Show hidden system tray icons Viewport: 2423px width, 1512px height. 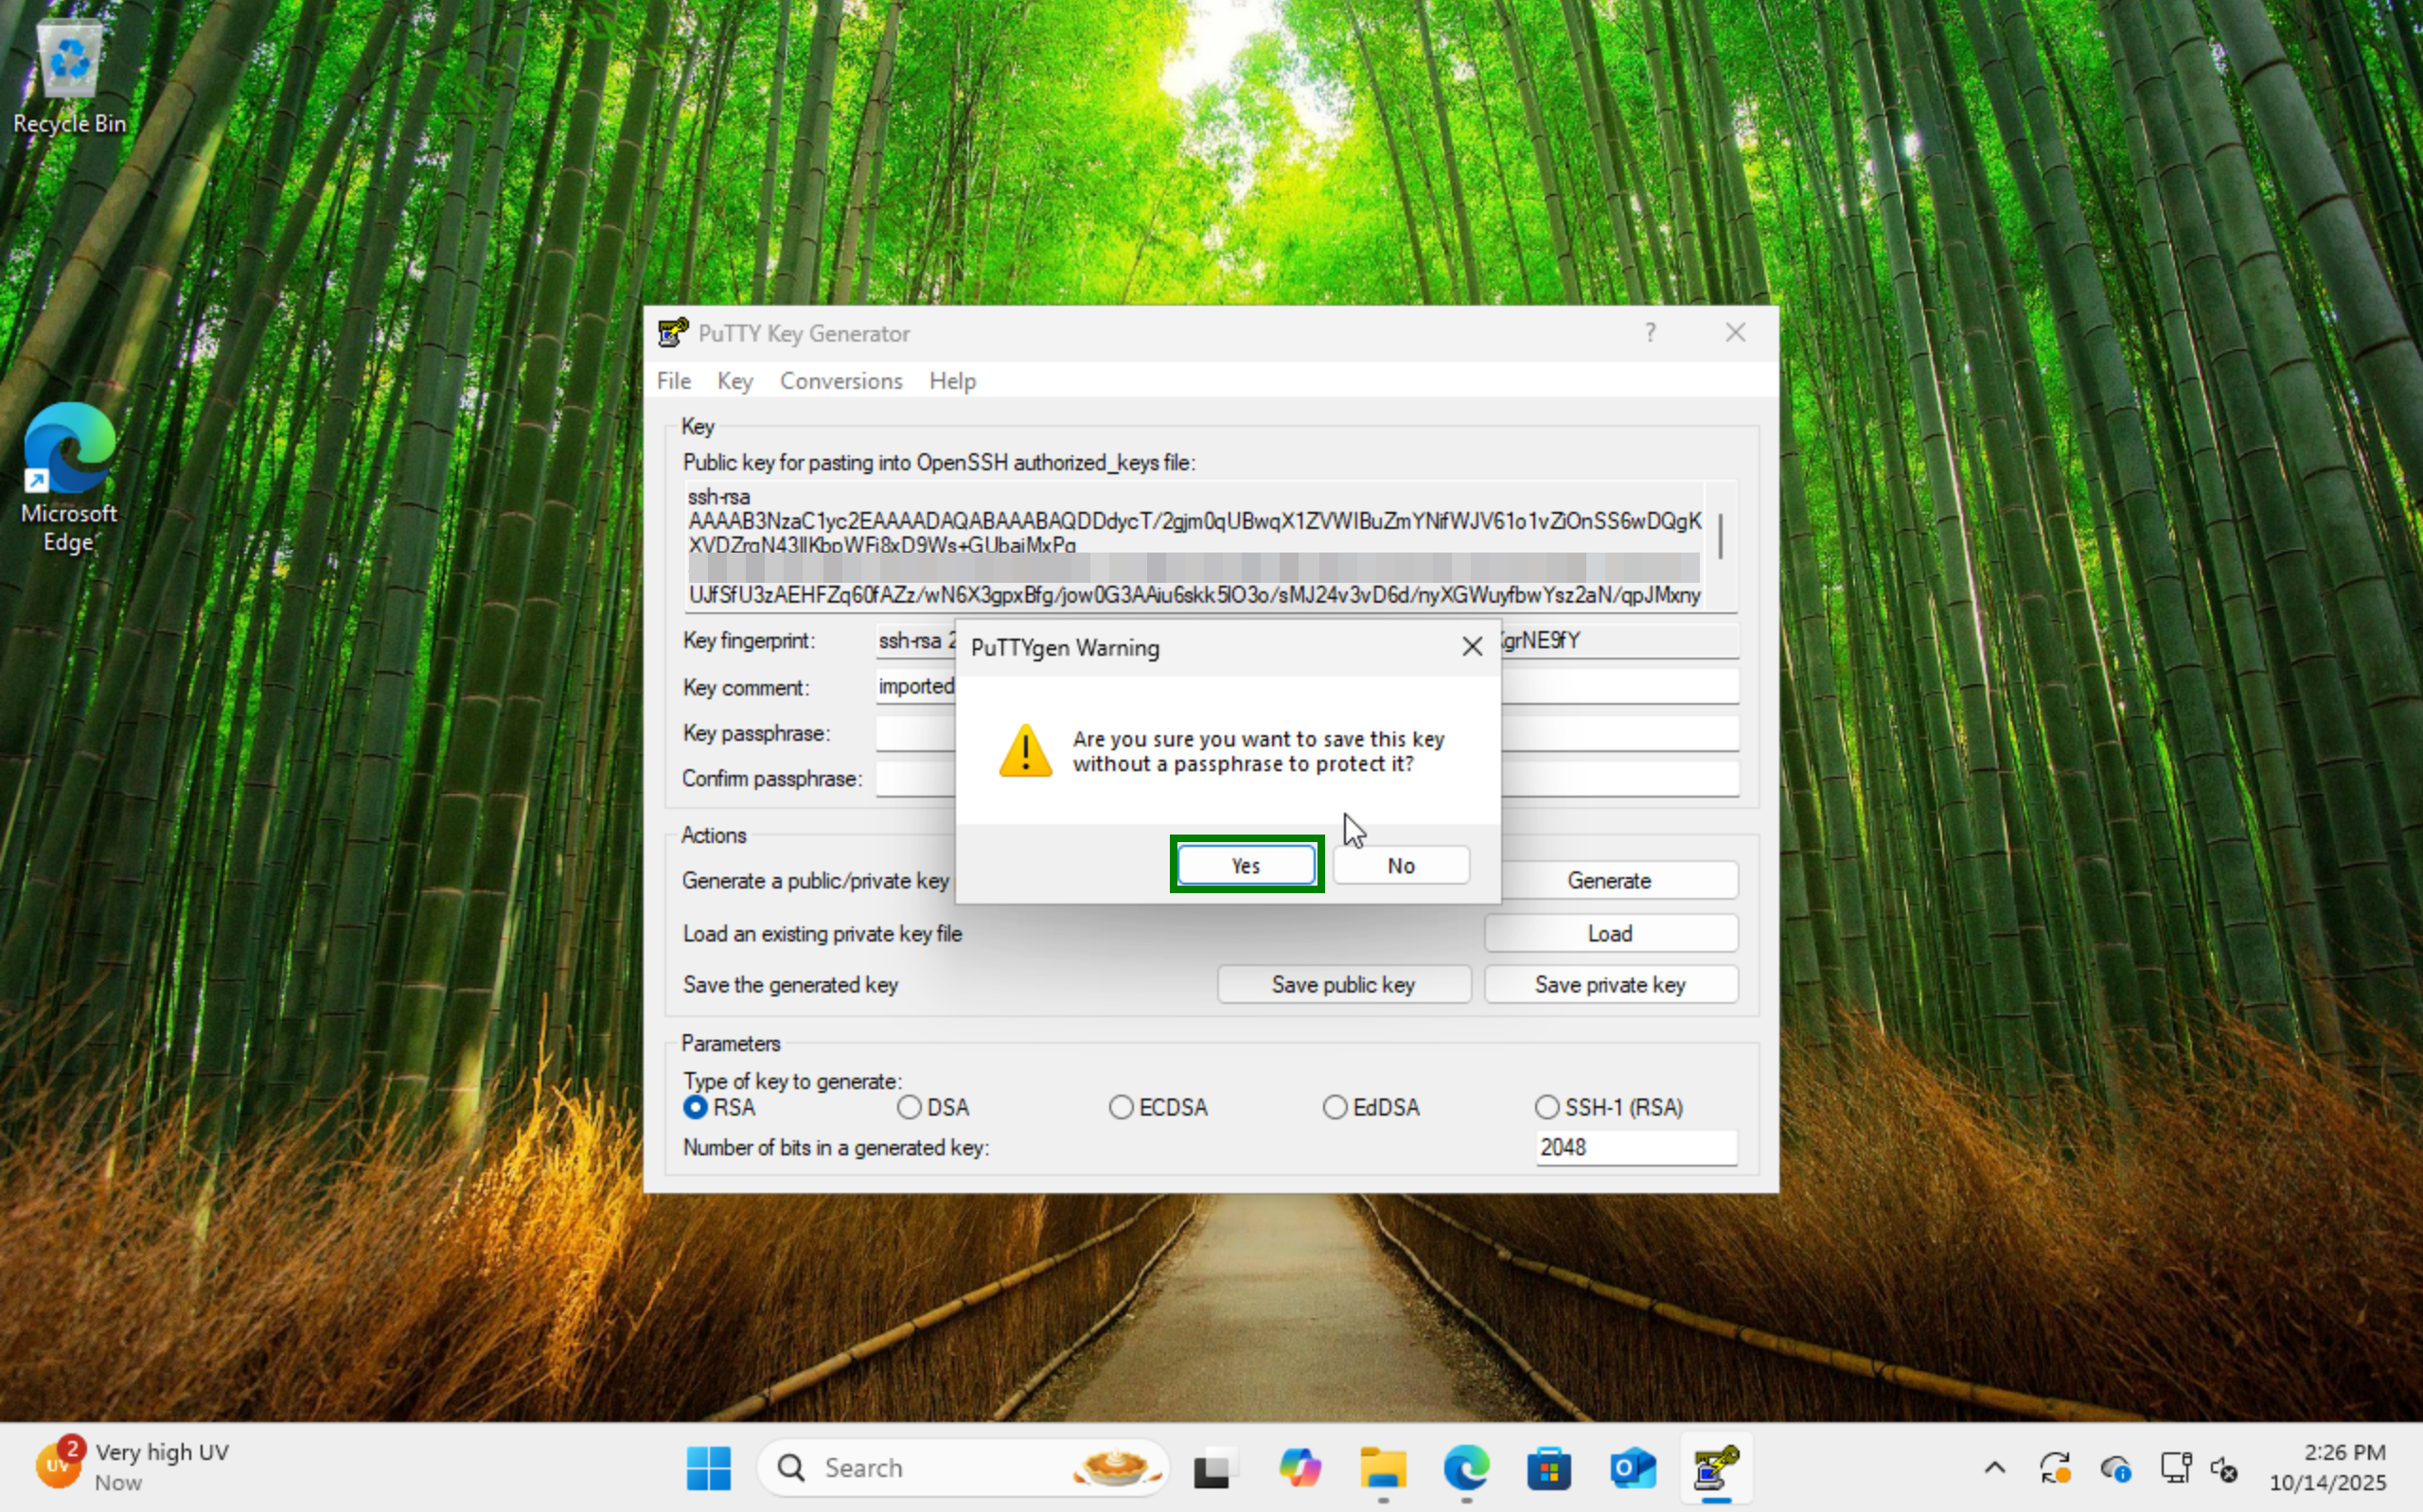click(x=1994, y=1467)
